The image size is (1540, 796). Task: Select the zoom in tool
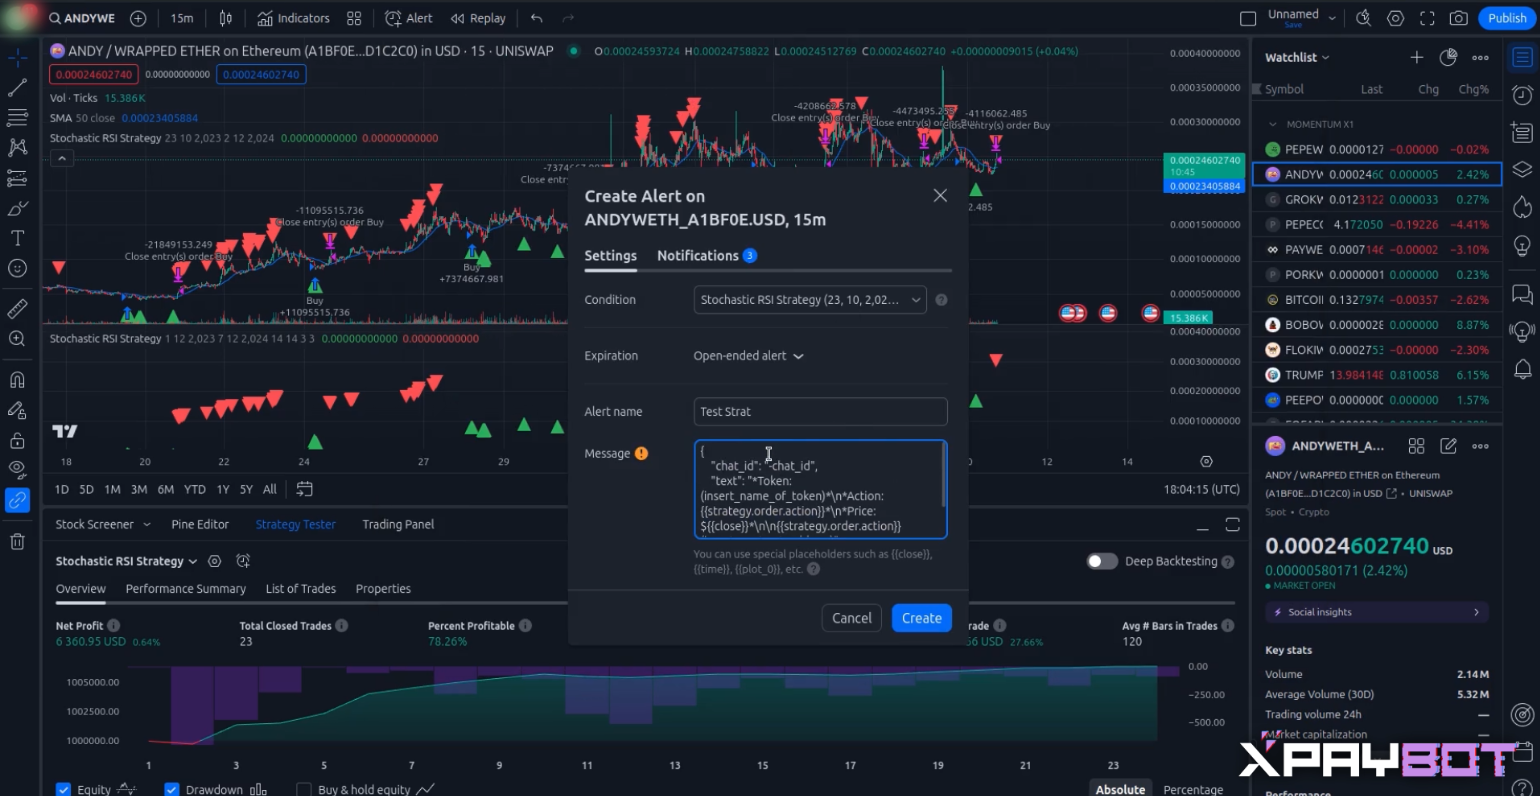point(17,339)
